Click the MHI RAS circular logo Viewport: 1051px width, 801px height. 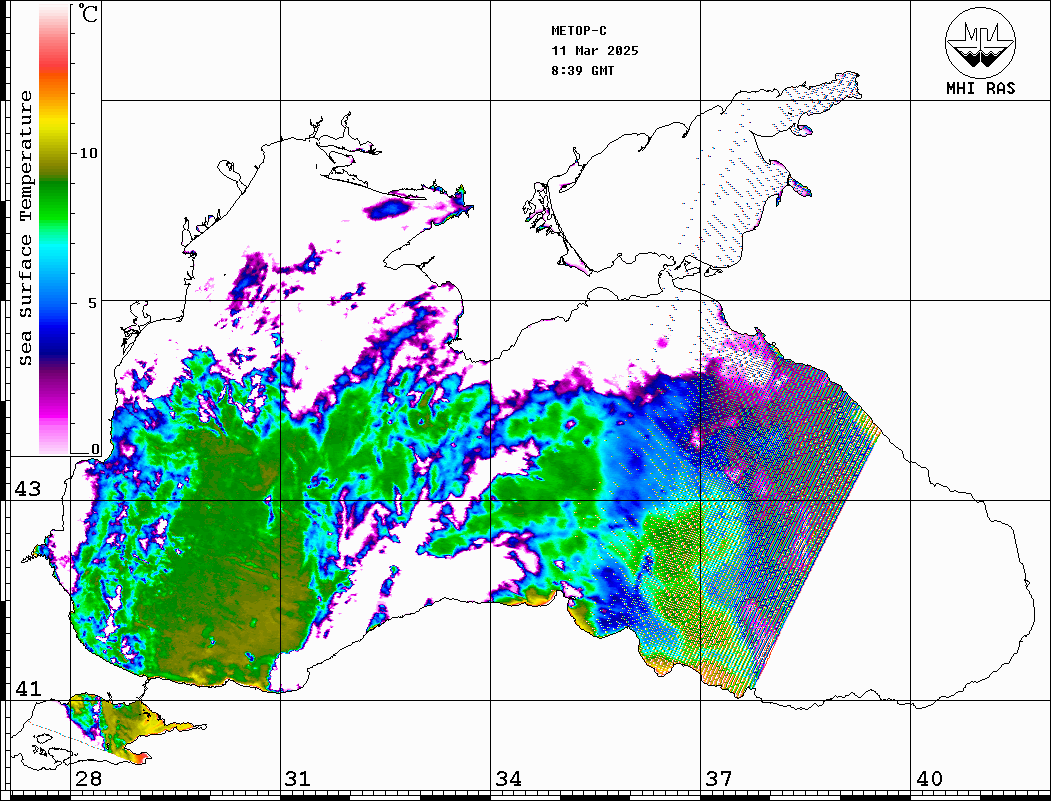click(980, 42)
